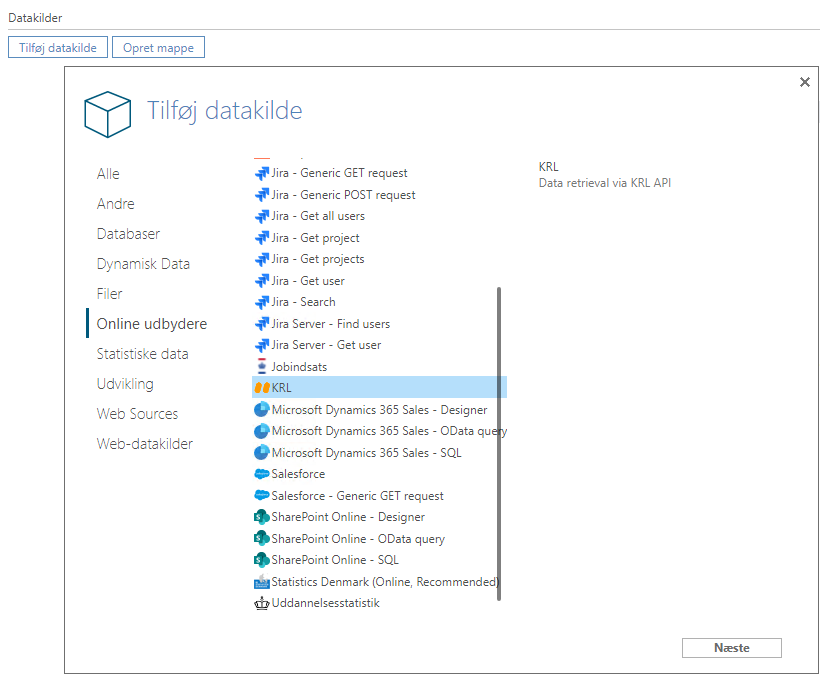
Task: Click the orange KRL icon
Action: tap(262, 388)
